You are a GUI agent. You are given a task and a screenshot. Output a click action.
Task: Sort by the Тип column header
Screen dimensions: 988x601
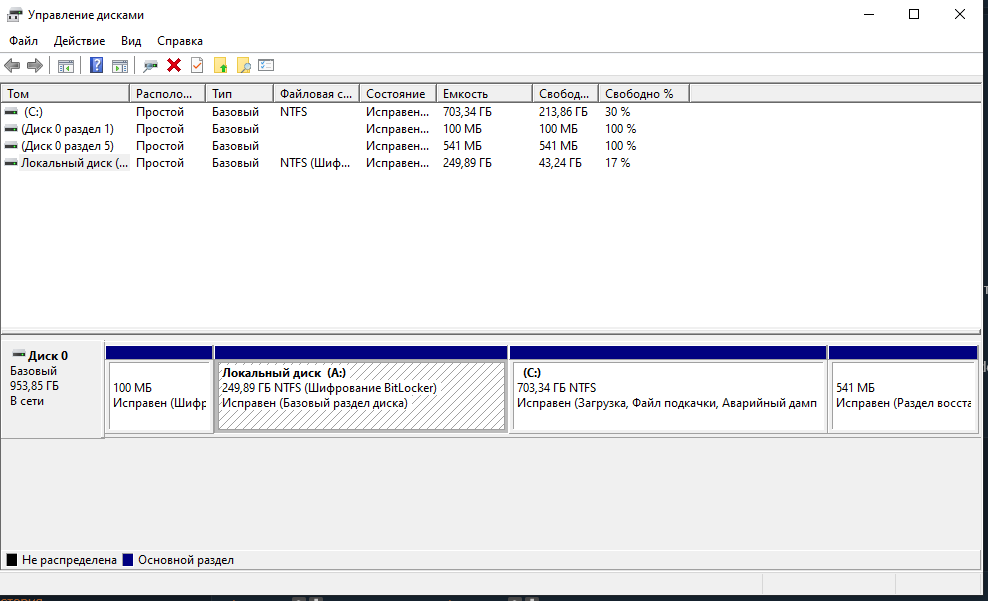pyautogui.click(x=239, y=94)
